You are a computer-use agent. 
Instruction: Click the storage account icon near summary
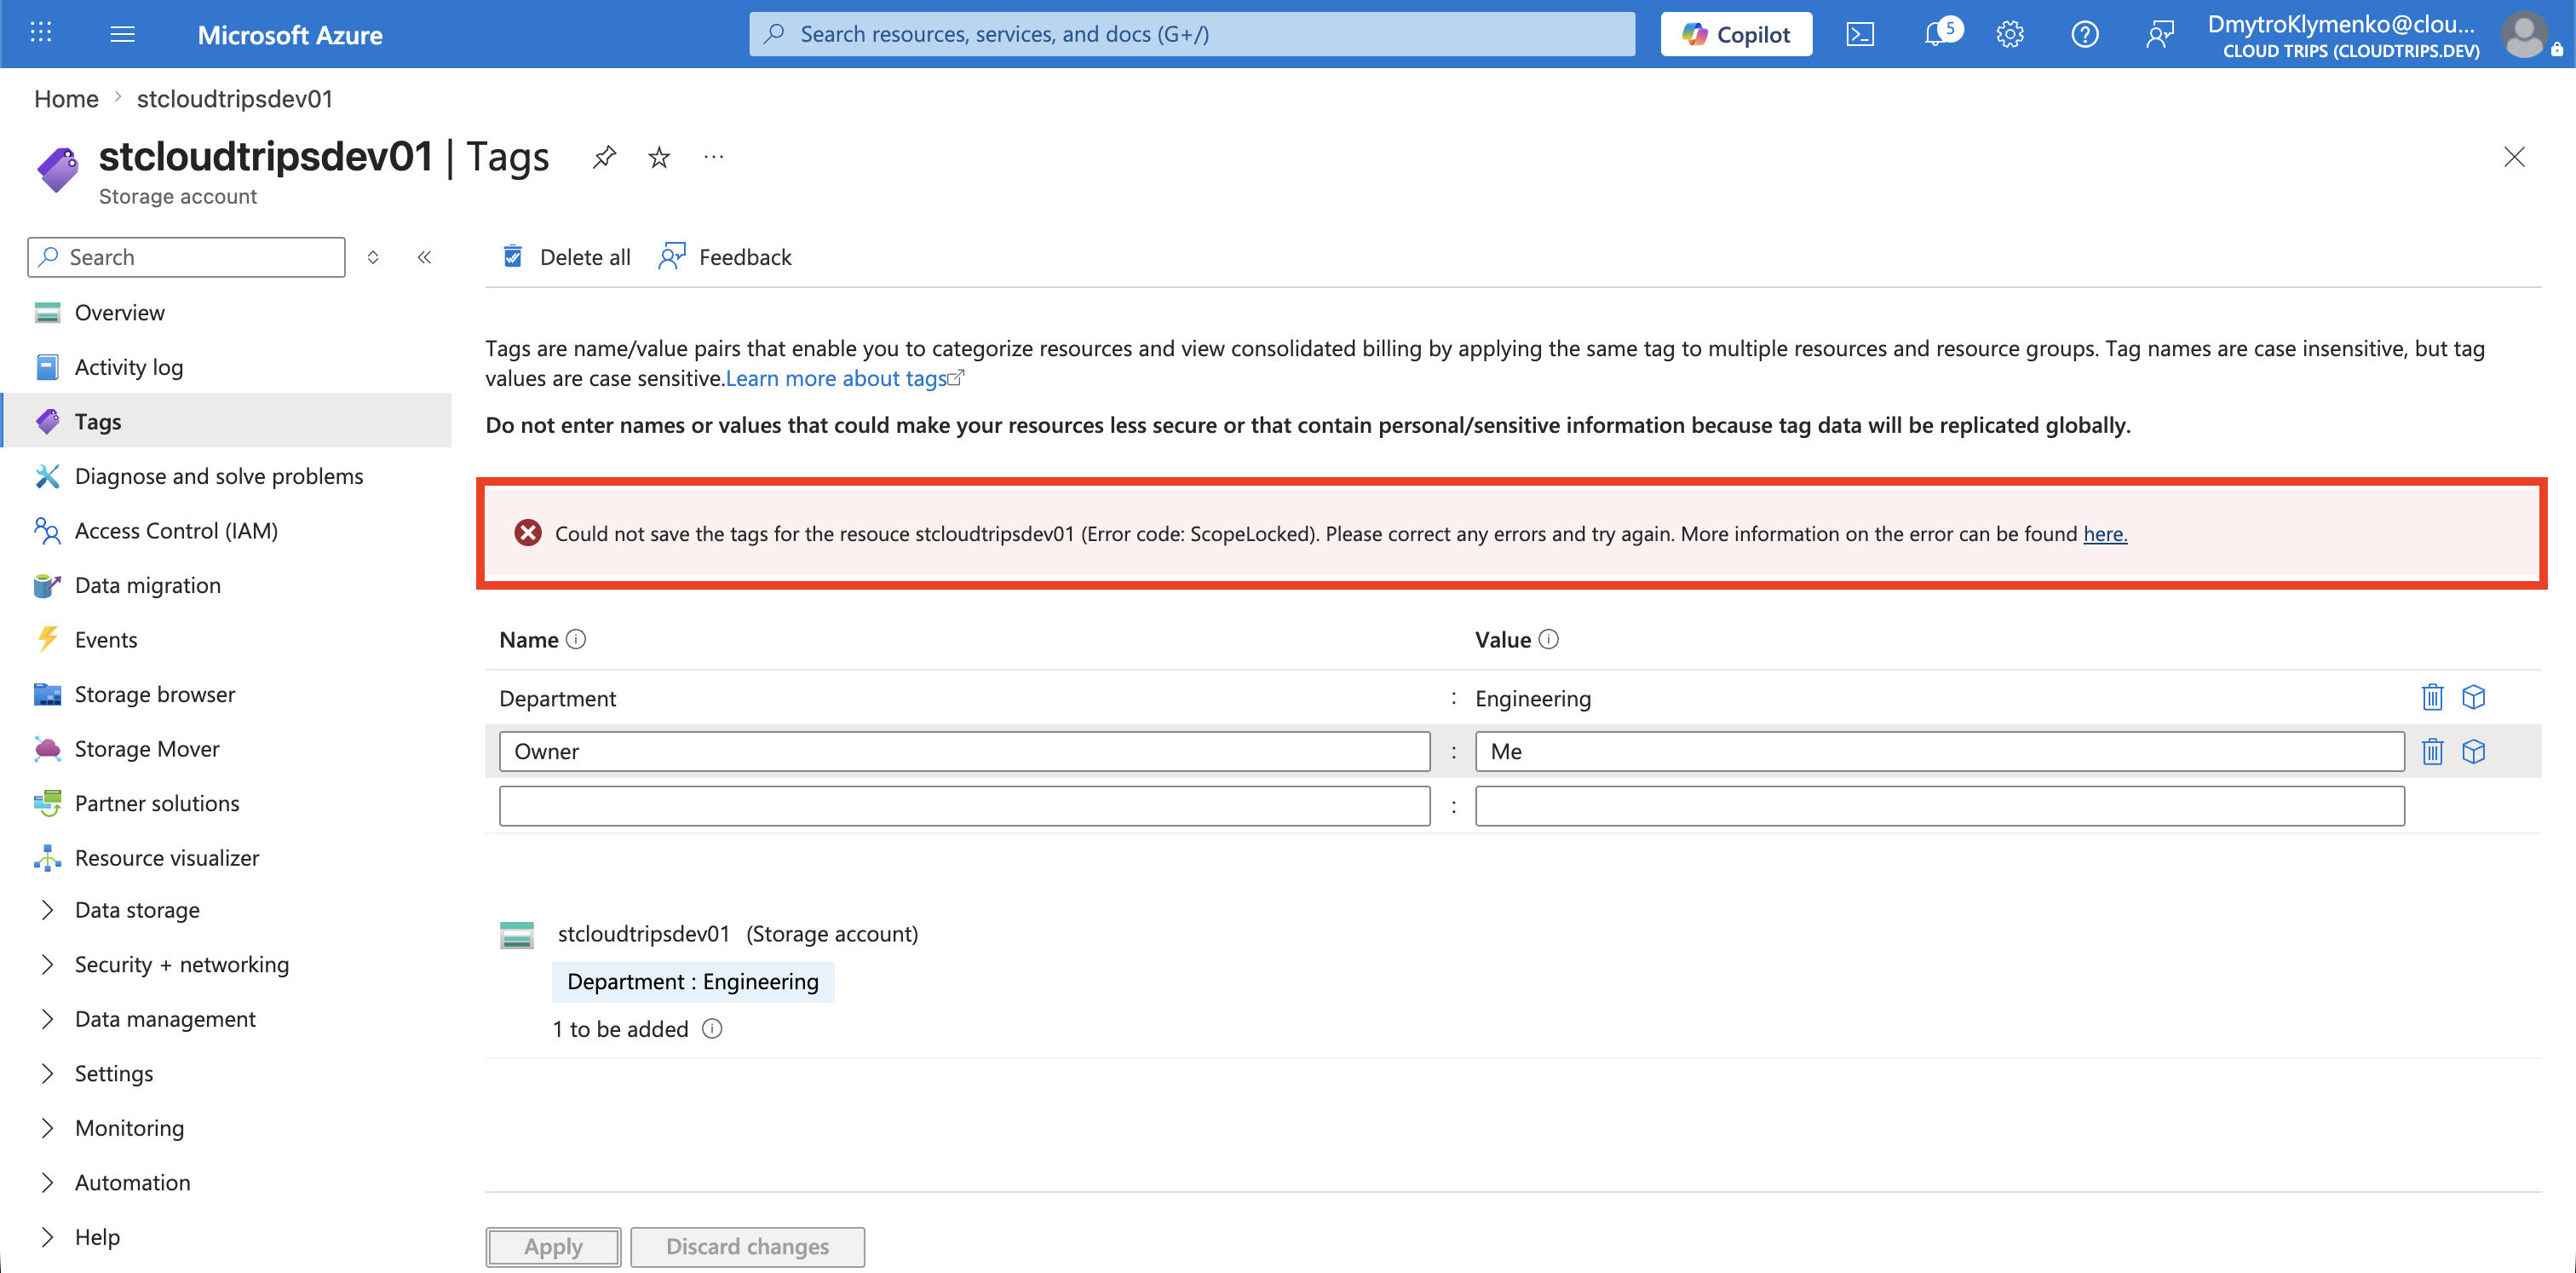(517, 934)
